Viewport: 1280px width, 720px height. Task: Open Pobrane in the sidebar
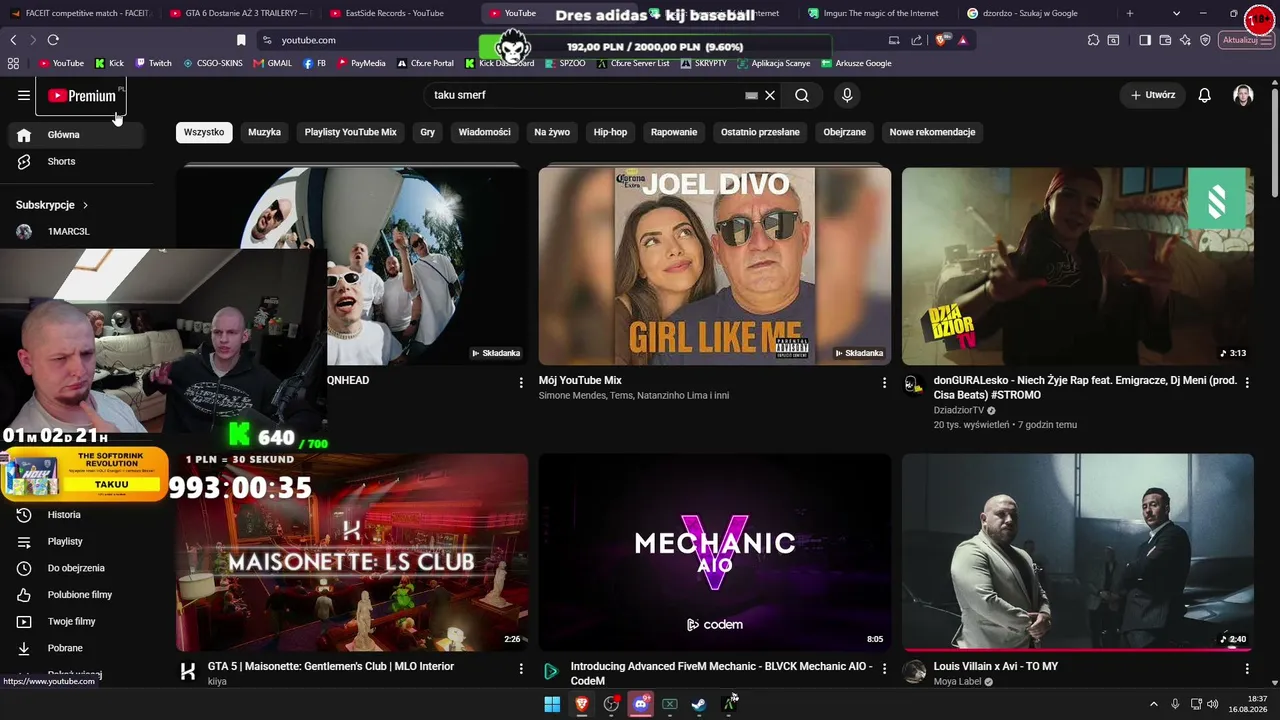click(x=77, y=648)
